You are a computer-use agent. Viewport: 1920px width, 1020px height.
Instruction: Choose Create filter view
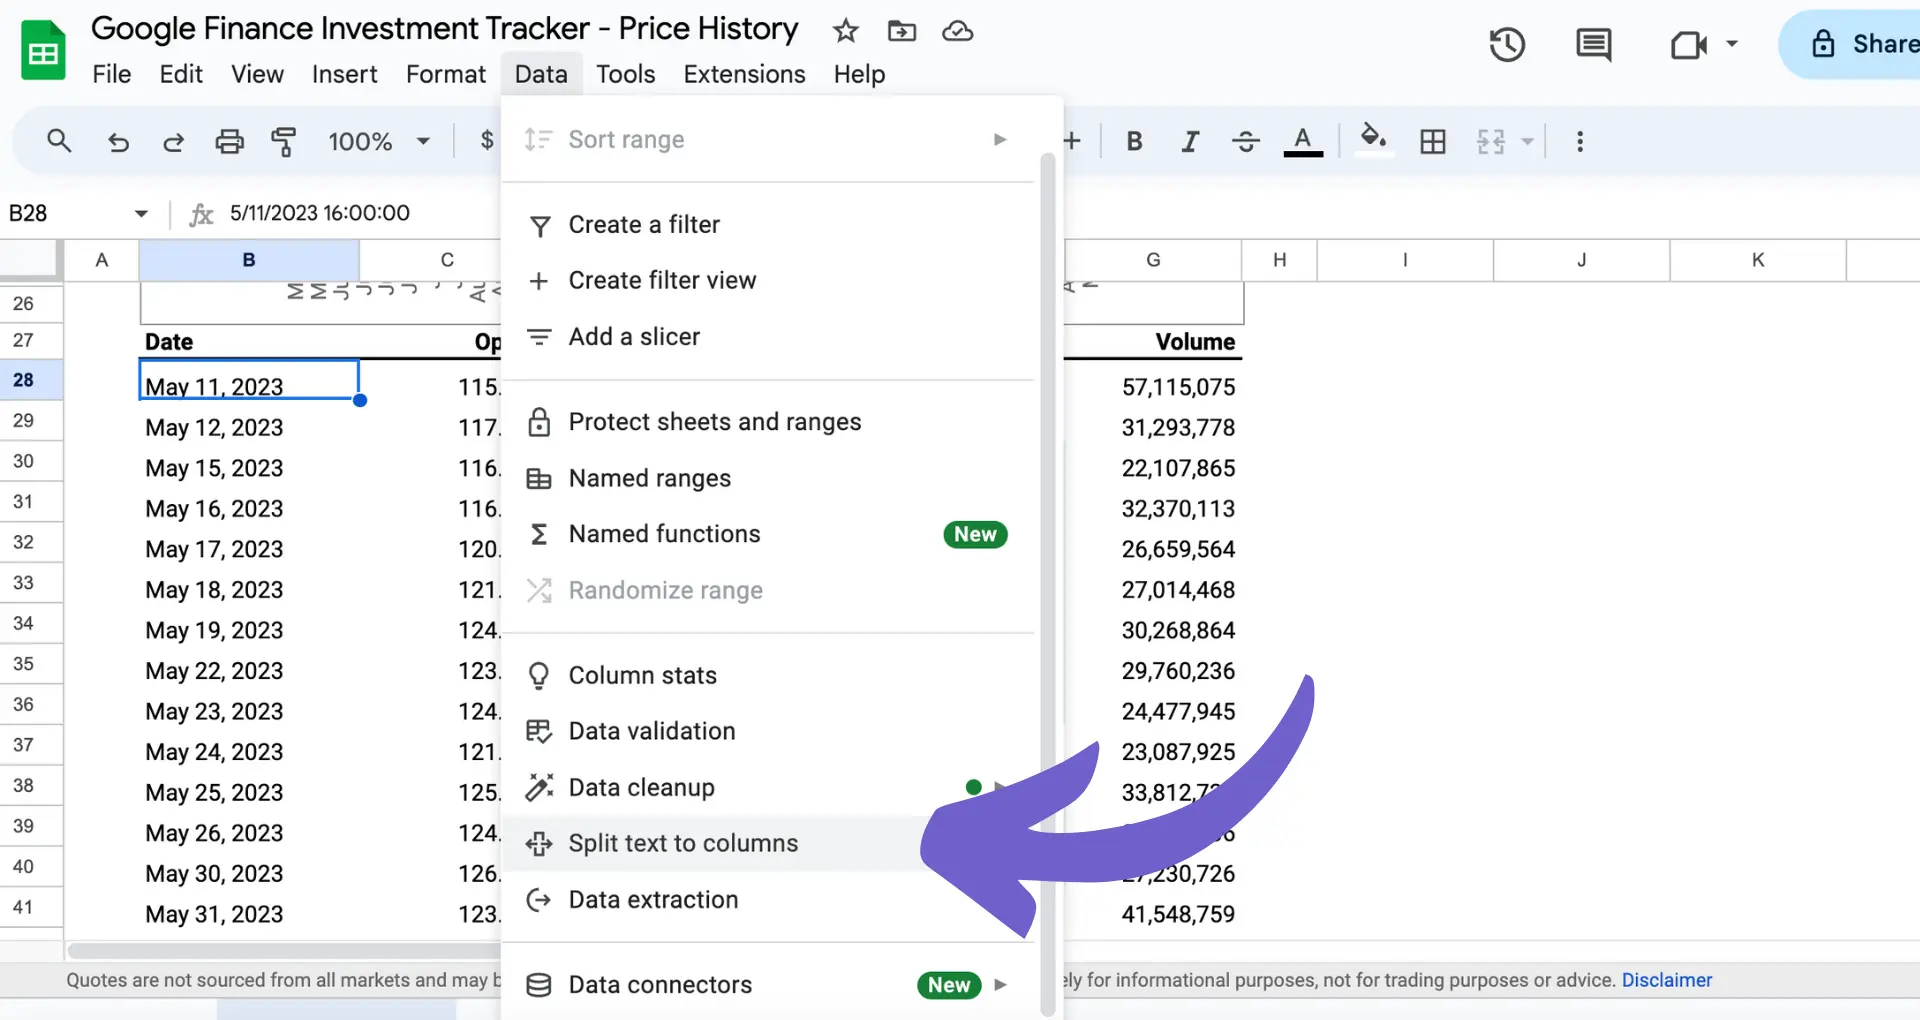[768, 281]
